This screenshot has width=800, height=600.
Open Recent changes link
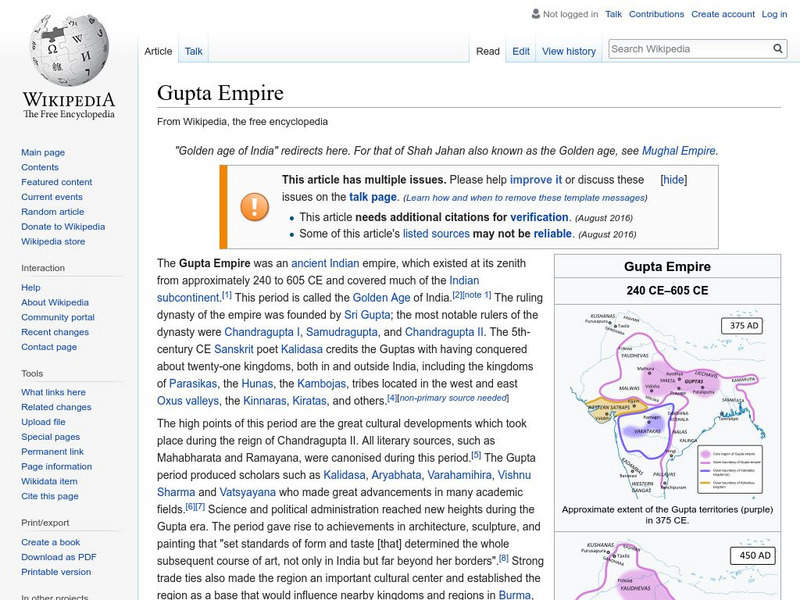(55, 332)
